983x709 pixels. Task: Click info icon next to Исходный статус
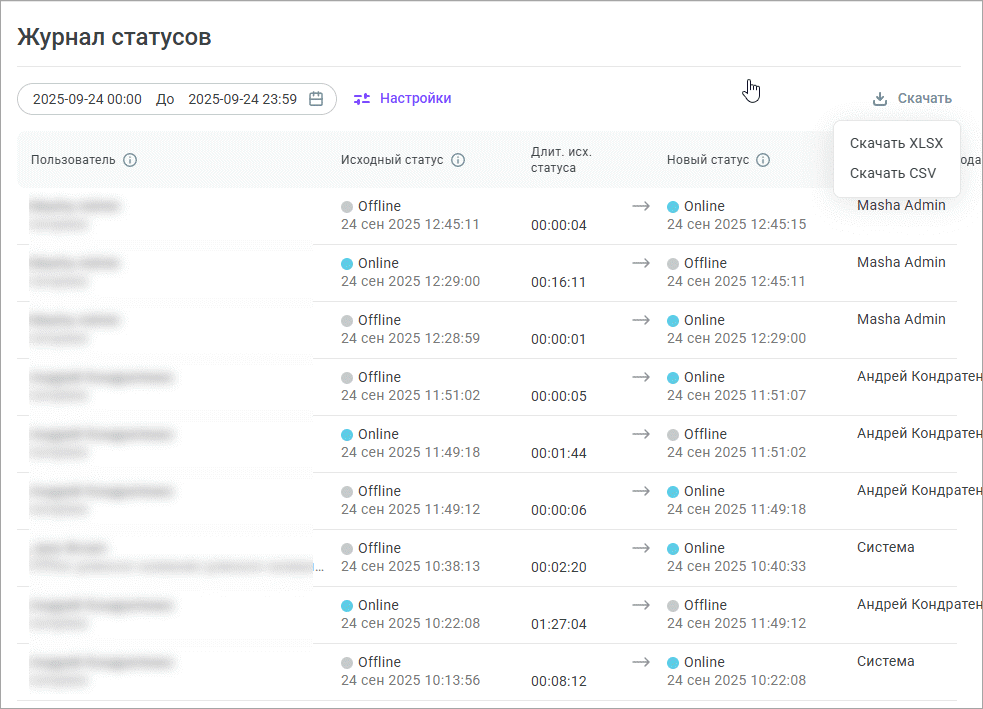pos(458,160)
